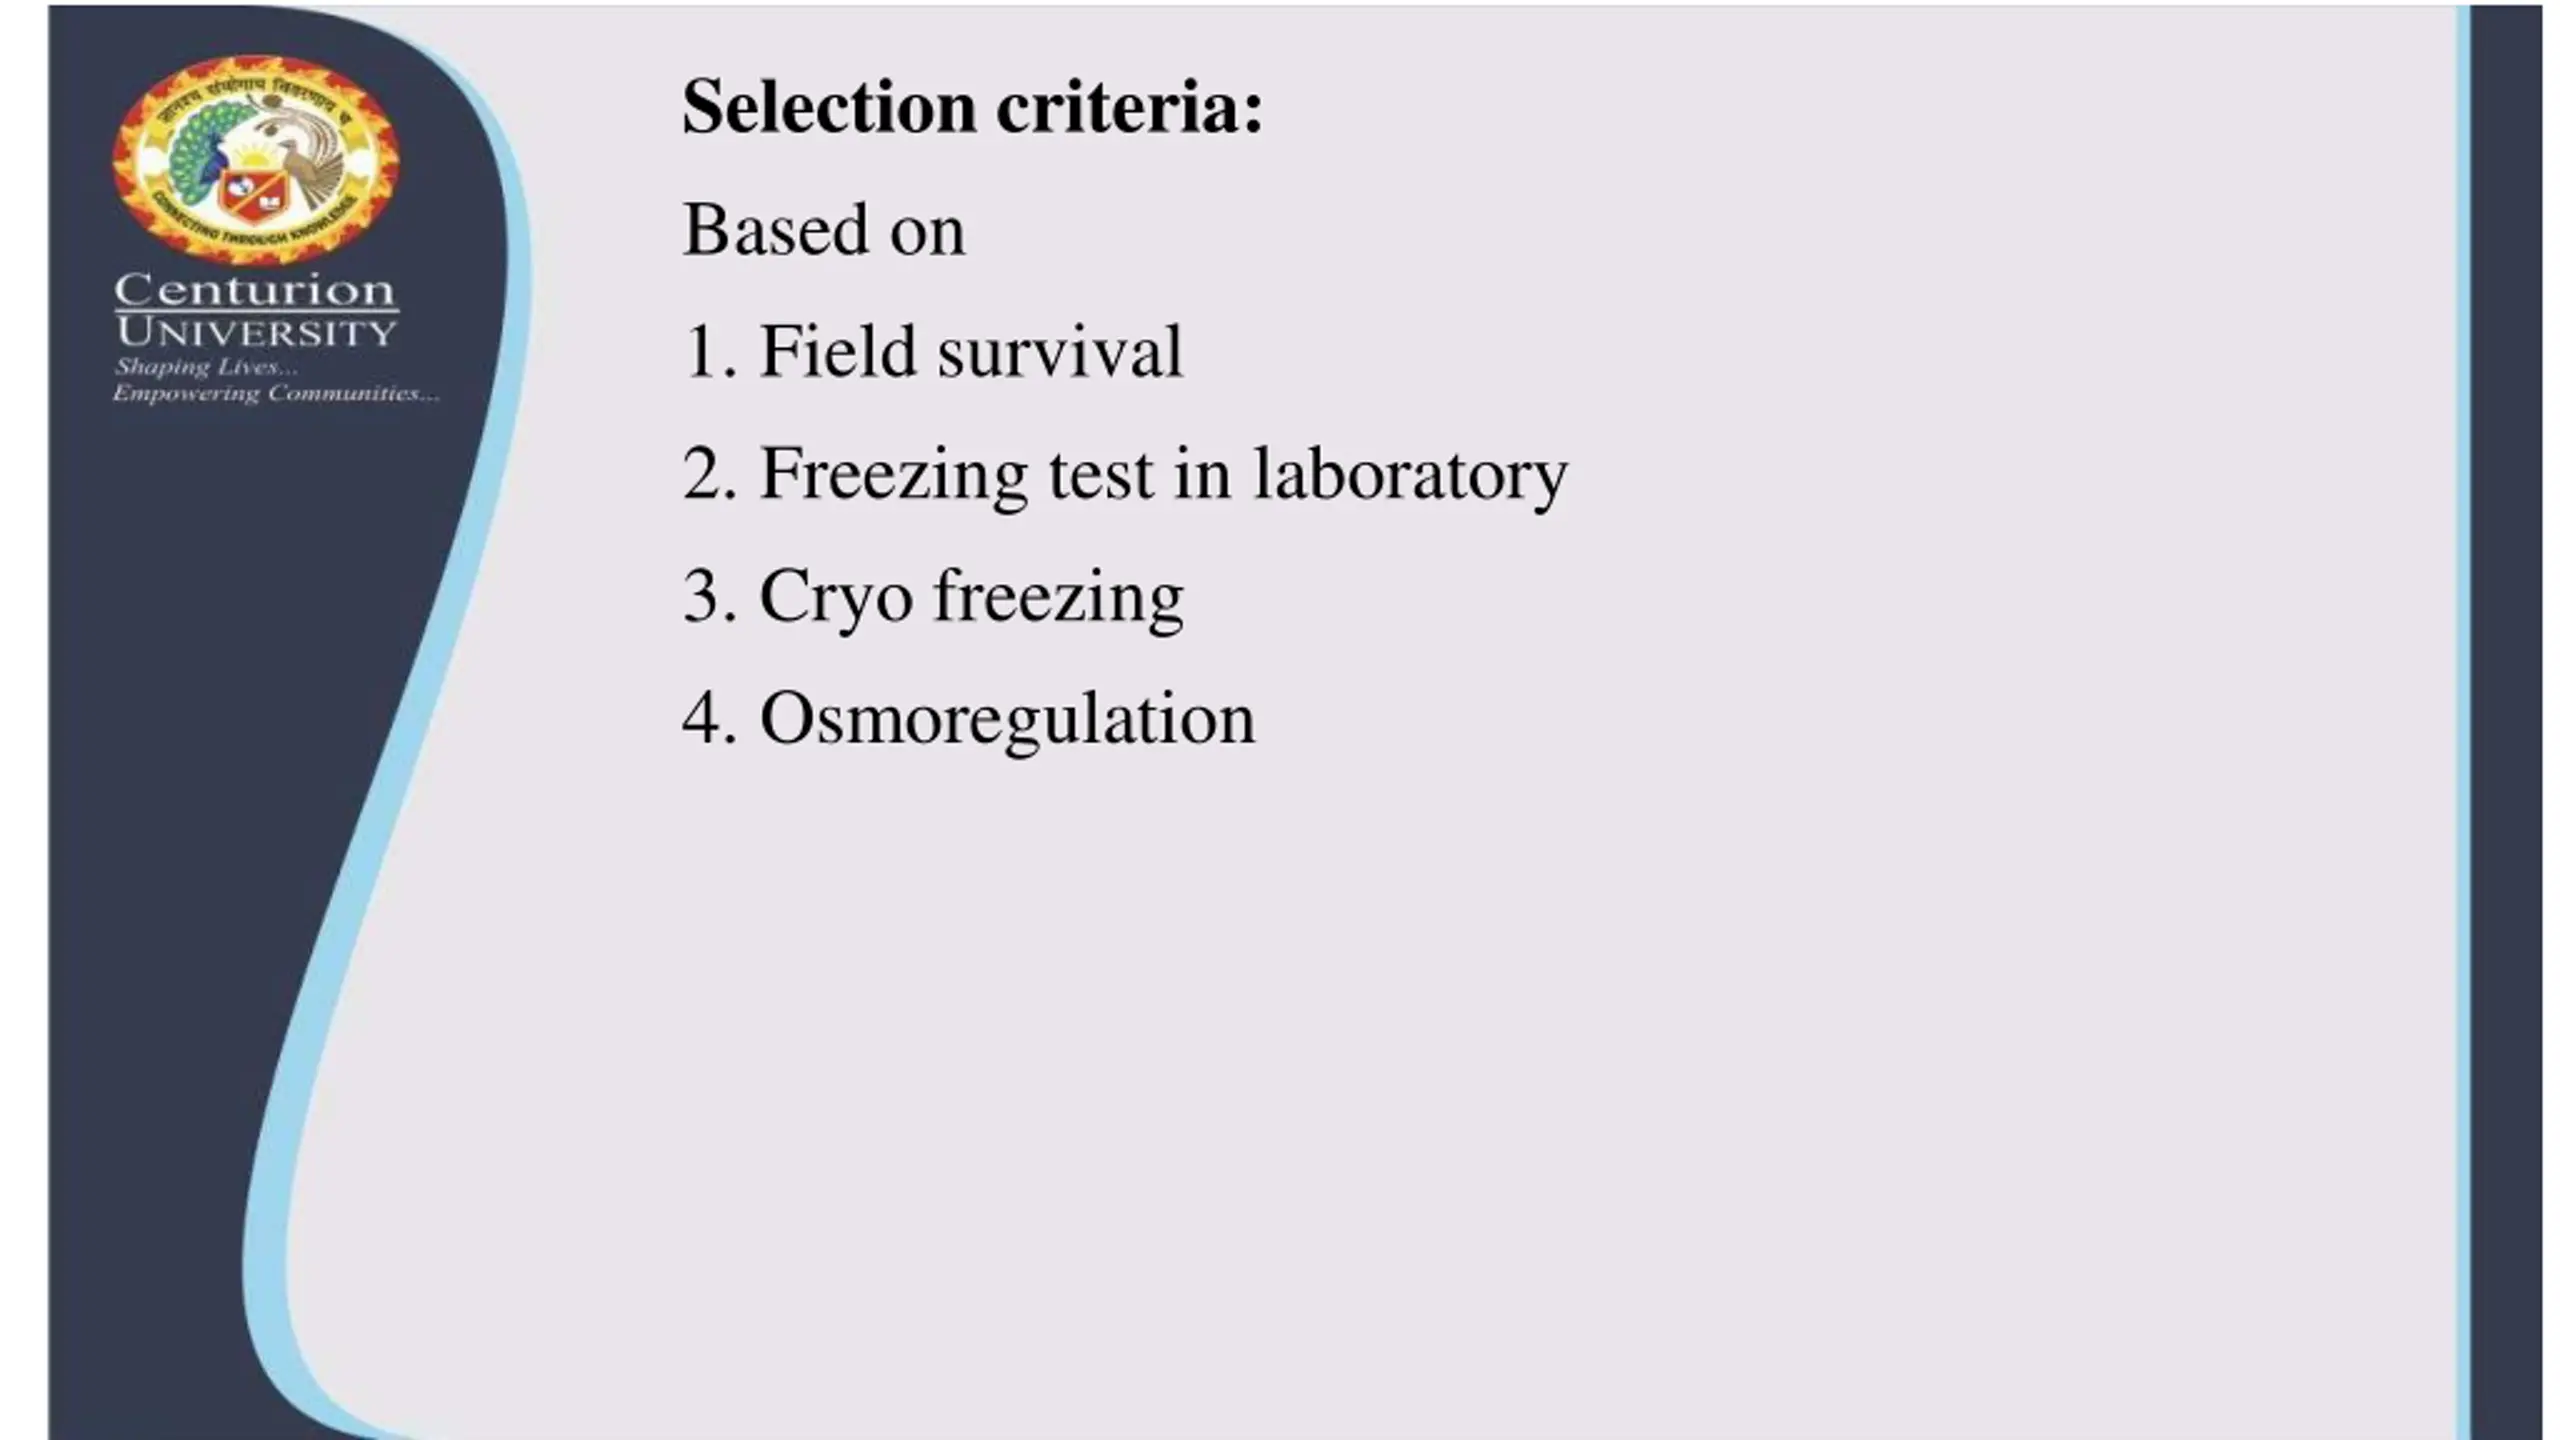Click the dark navy bar on right edge
The height and width of the screenshot is (1440, 2560).
[2506, 722]
